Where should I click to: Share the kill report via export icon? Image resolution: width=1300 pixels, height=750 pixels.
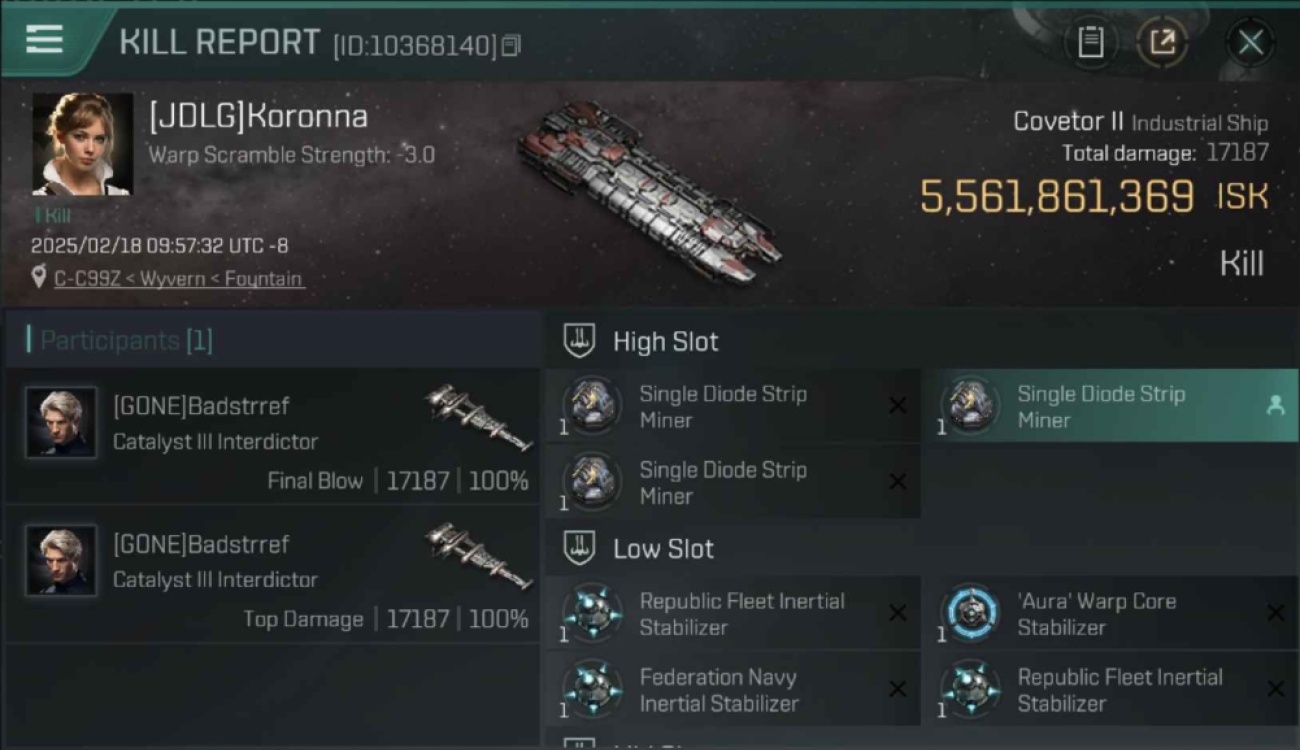point(1162,42)
